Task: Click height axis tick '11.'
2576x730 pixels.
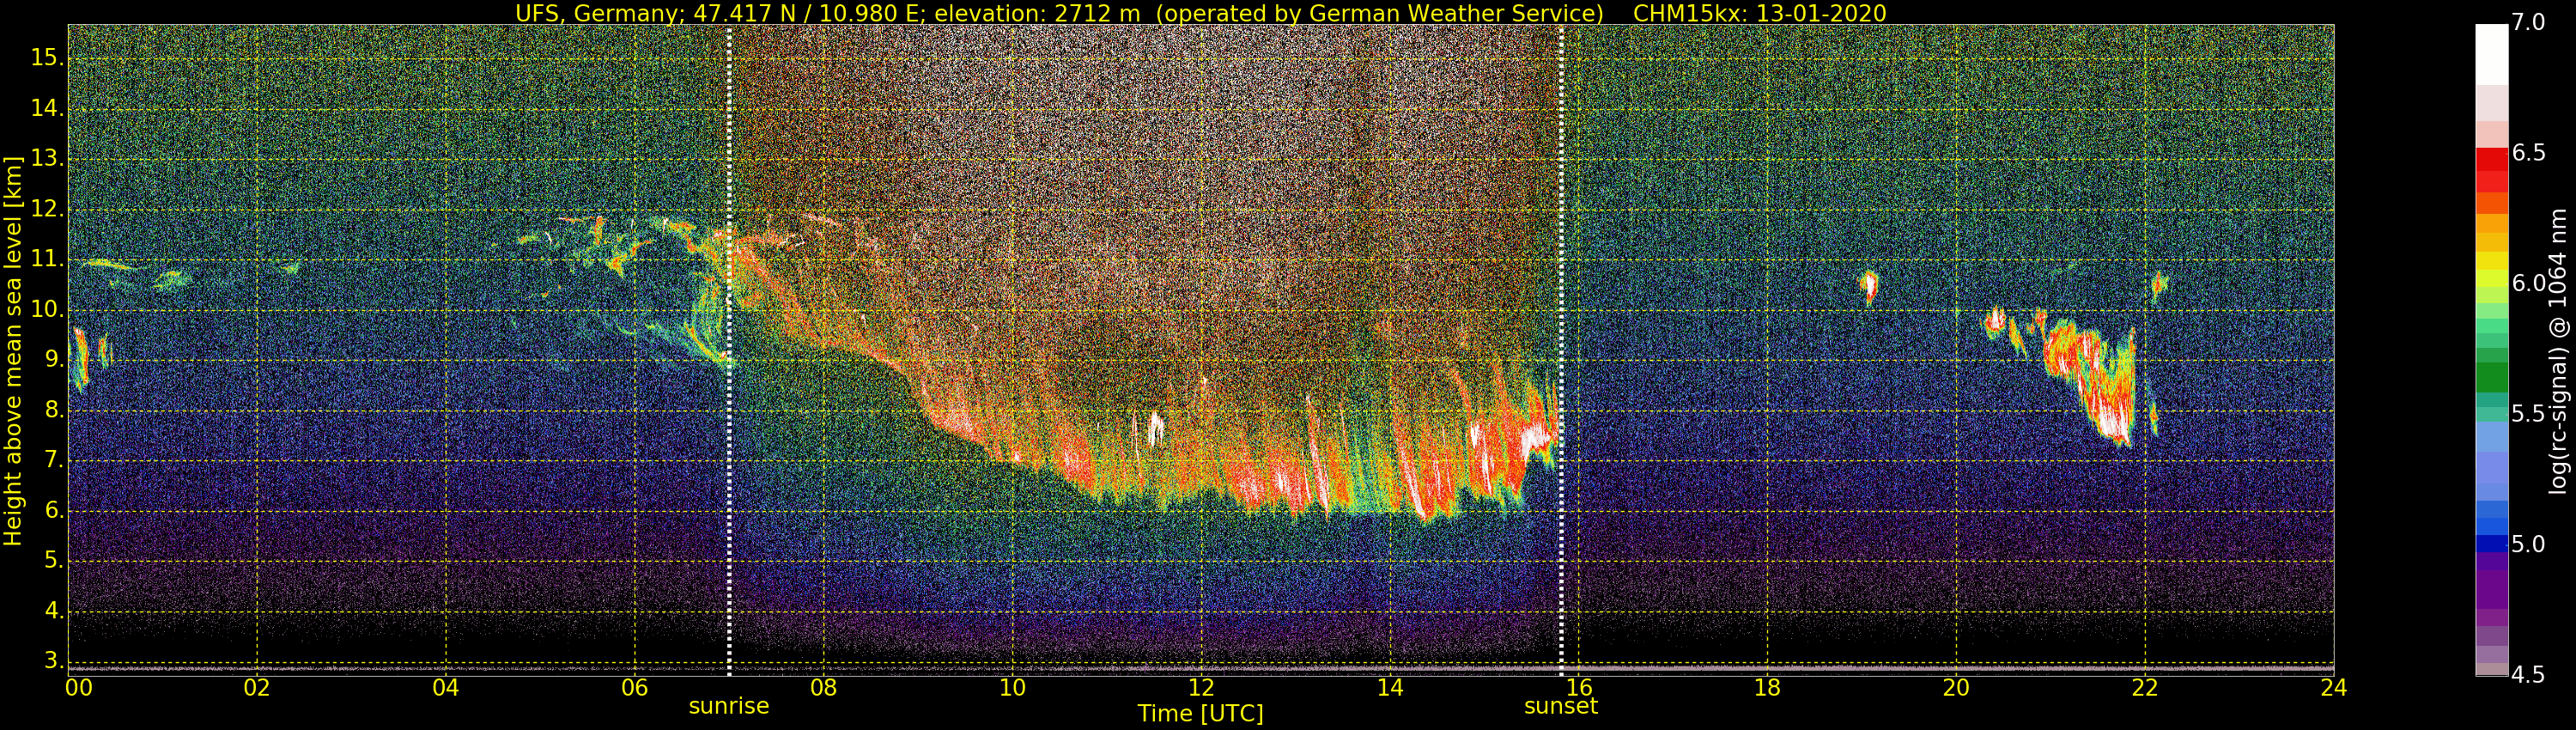Action: [48, 260]
